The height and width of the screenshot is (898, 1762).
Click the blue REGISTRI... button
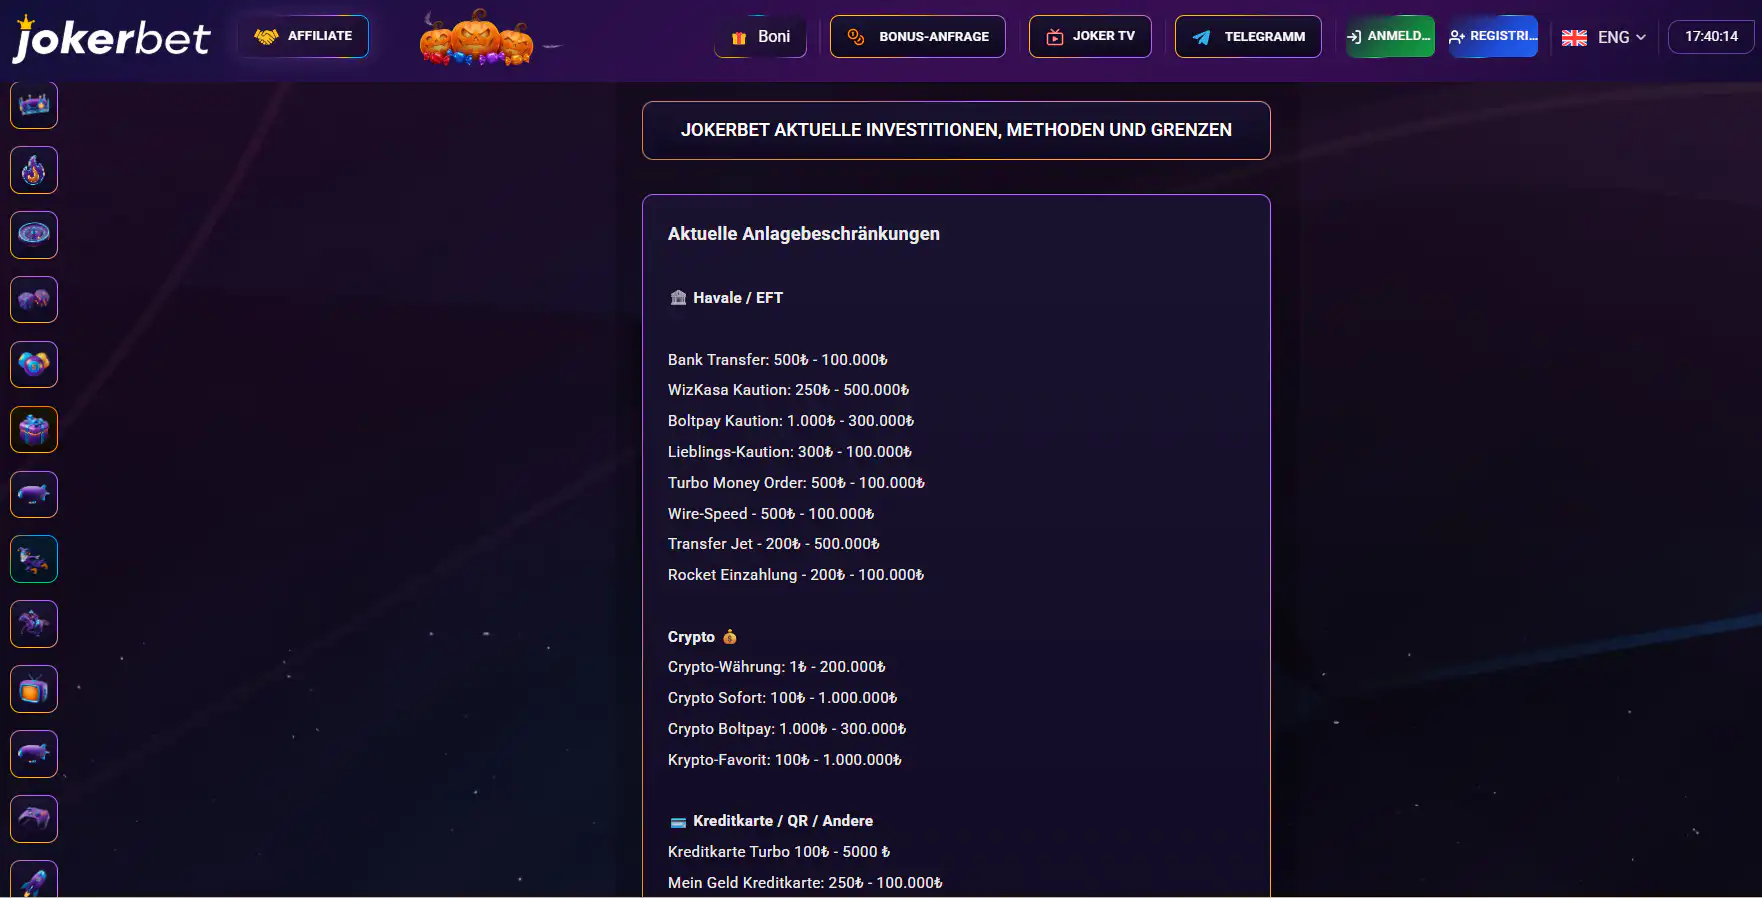(x=1493, y=37)
